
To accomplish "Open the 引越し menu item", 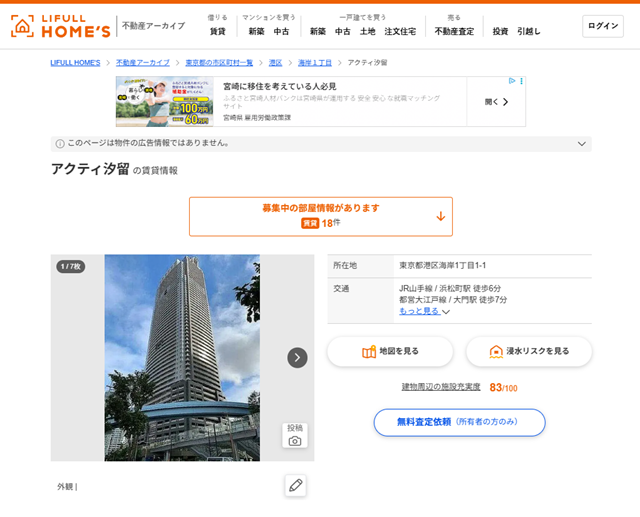I will point(529,31).
